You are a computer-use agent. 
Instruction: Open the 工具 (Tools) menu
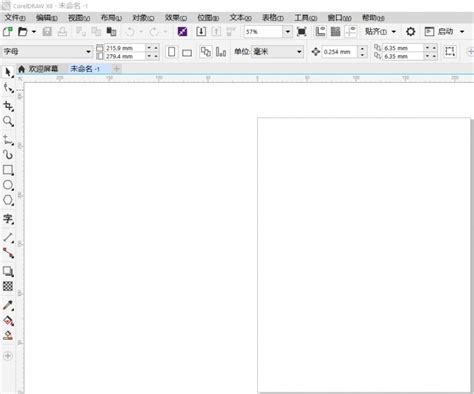point(305,18)
